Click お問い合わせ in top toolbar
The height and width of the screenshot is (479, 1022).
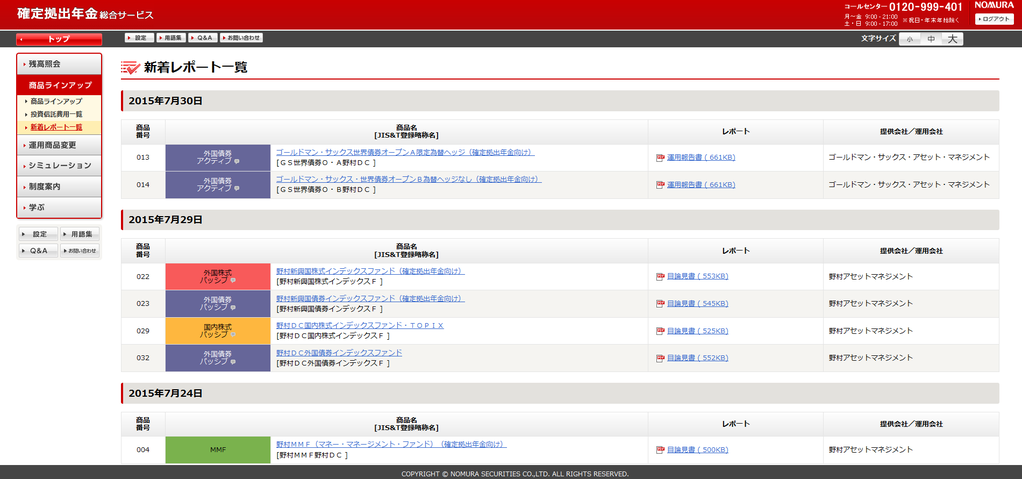(x=241, y=38)
